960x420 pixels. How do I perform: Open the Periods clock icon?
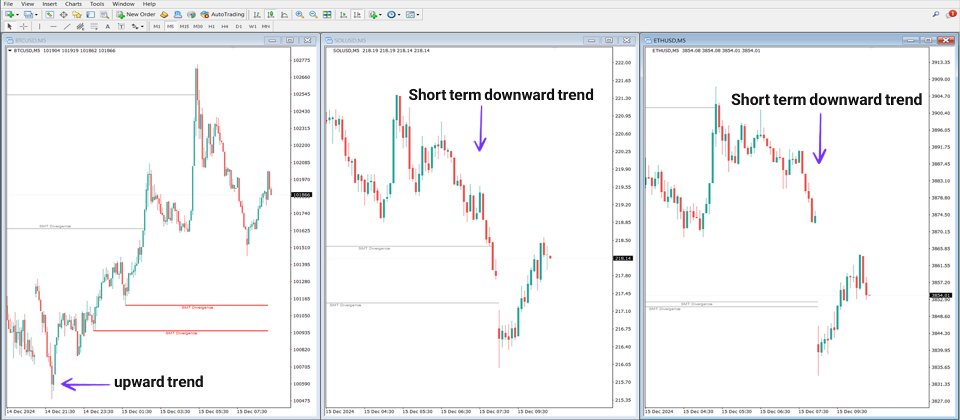point(391,14)
